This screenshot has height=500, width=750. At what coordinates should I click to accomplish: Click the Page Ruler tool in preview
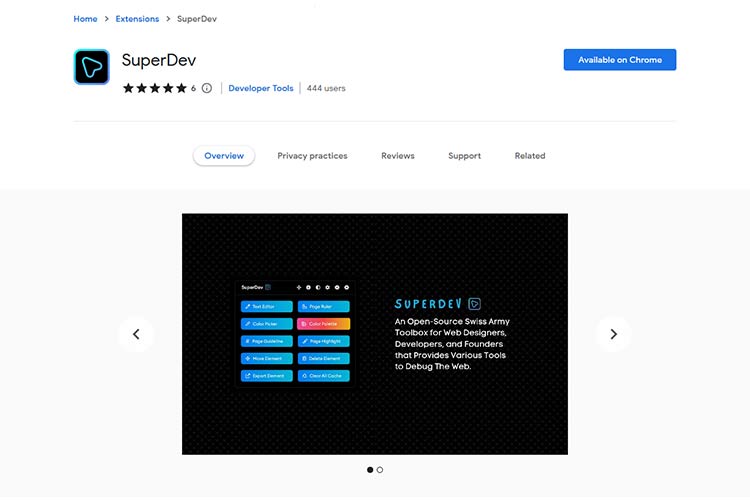coord(323,306)
